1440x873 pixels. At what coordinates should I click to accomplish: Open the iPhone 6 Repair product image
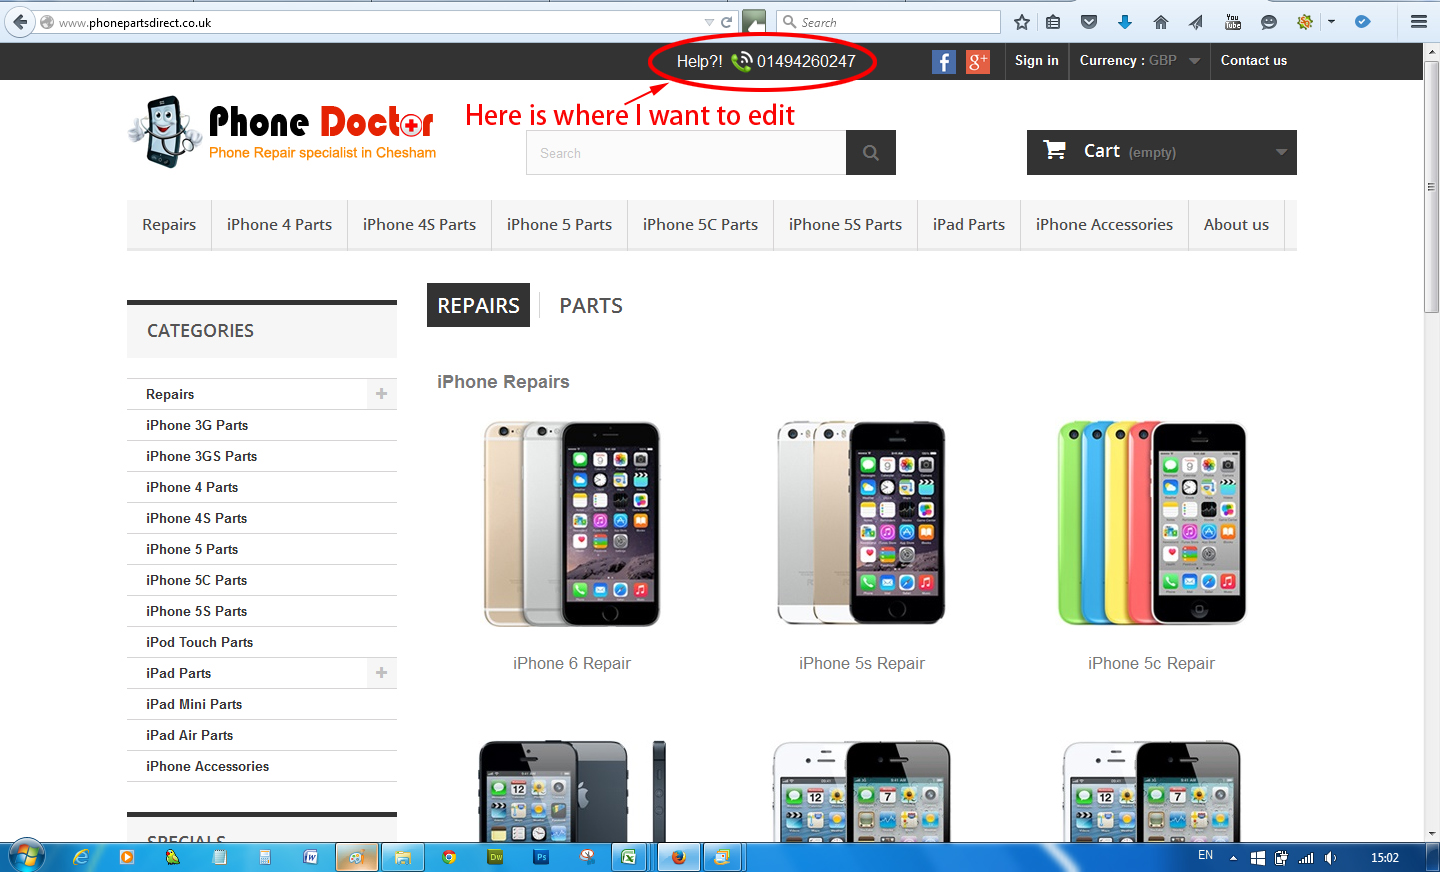point(572,523)
